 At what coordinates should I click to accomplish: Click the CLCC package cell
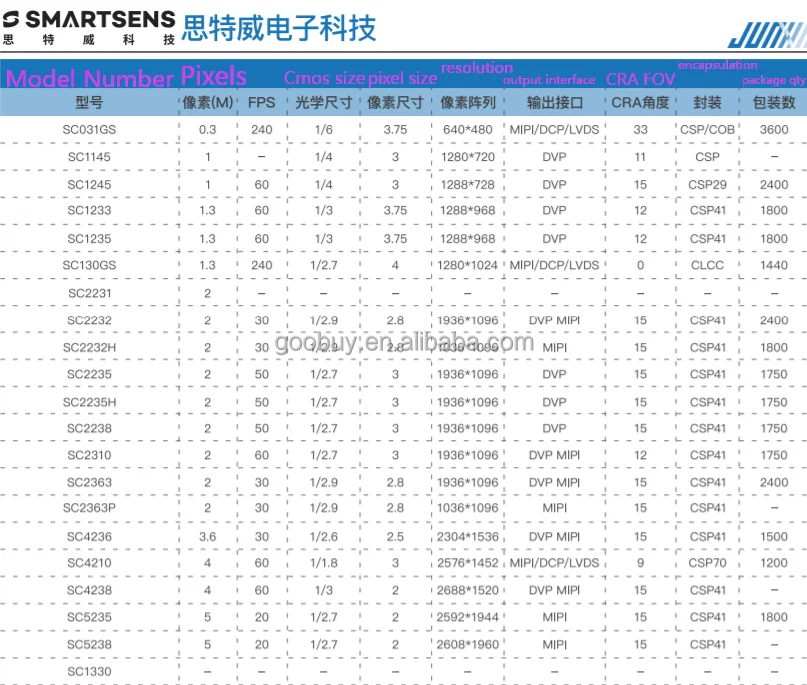click(707, 265)
